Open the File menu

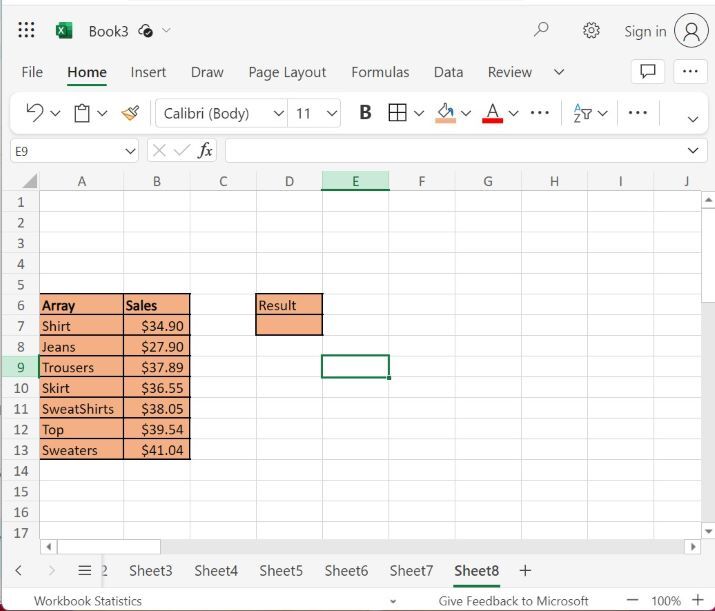click(x=32, y=72)
